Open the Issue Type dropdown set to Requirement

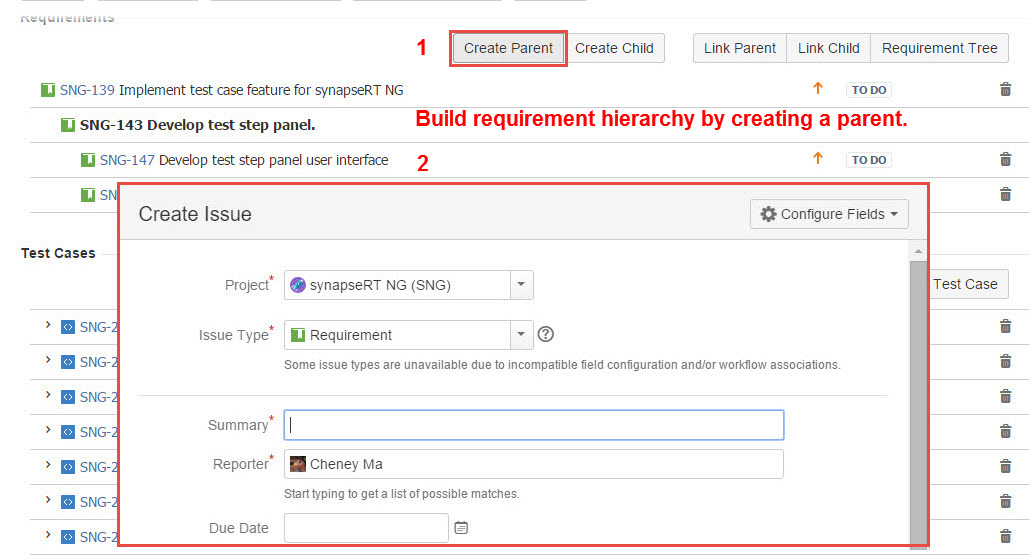tap(408, 335)
